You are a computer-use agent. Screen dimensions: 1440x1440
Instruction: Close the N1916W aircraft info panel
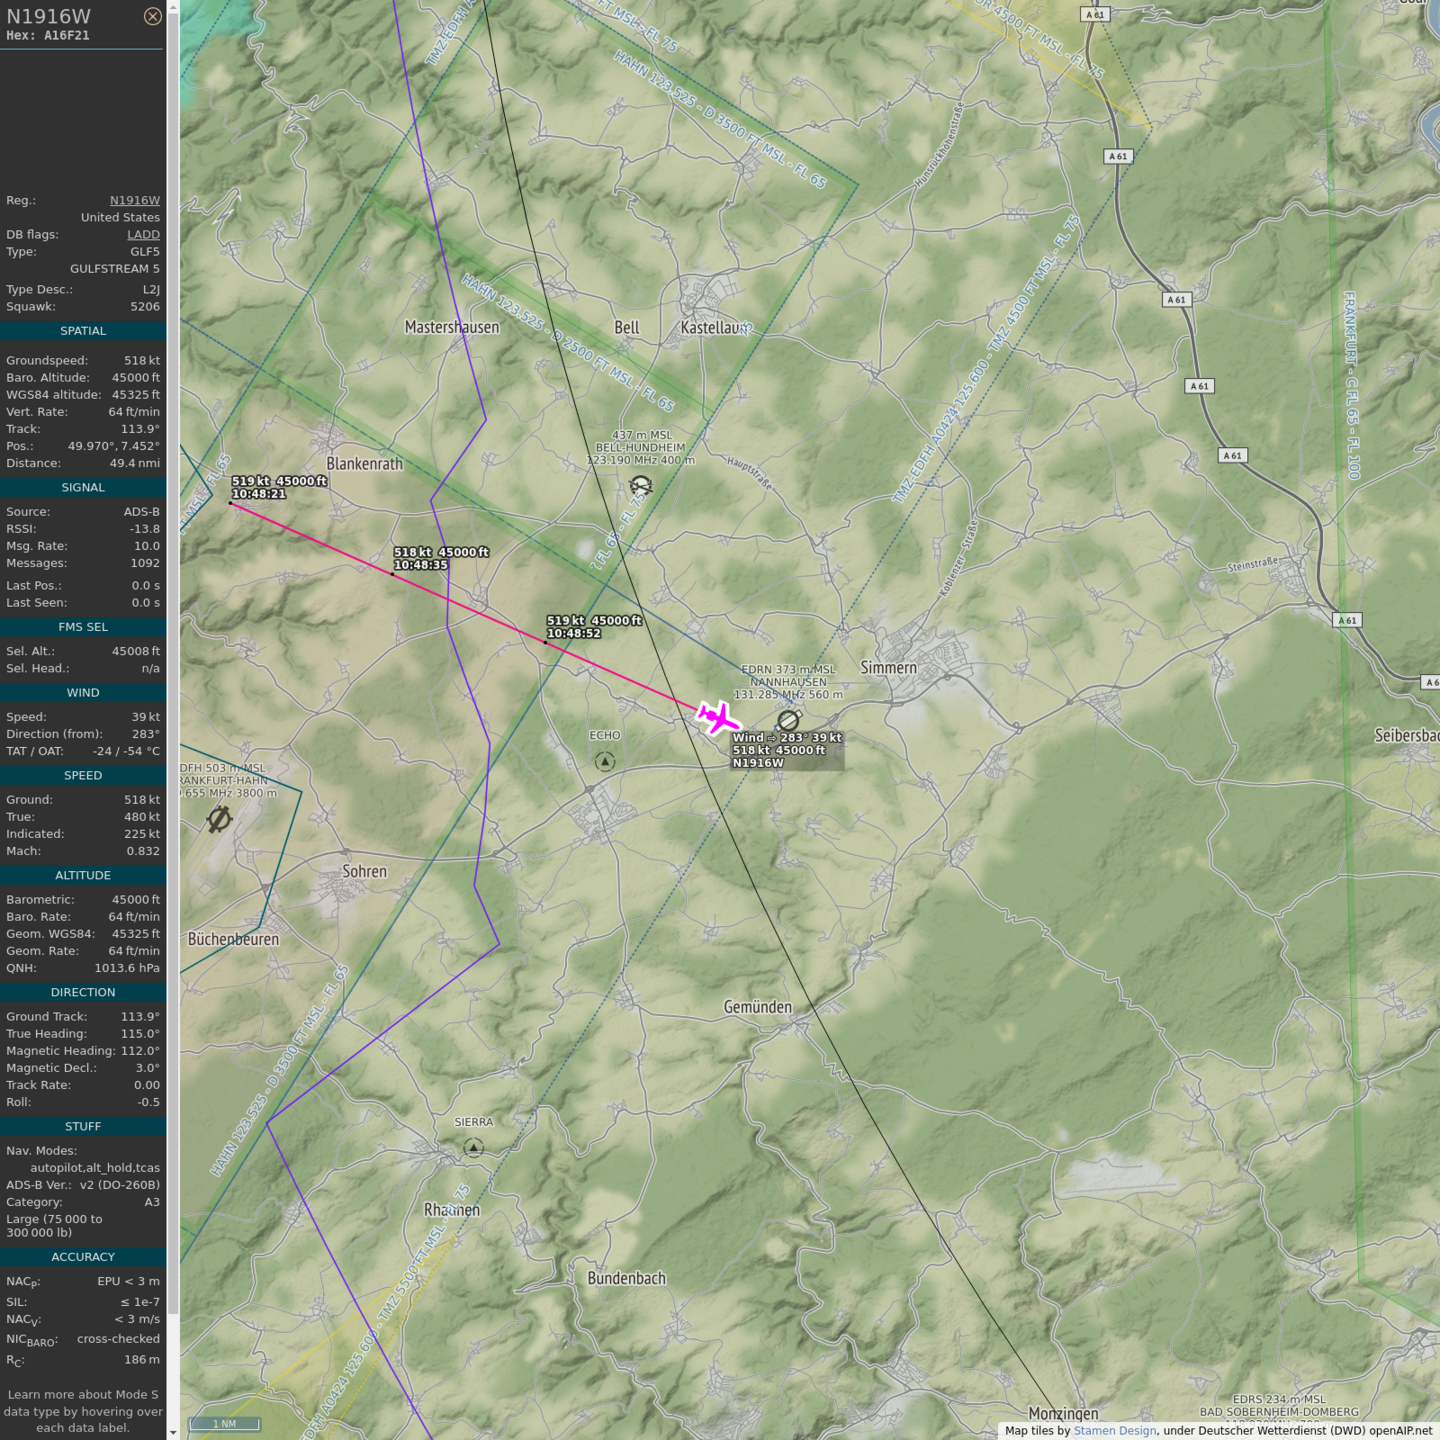(x=152, y=16)
